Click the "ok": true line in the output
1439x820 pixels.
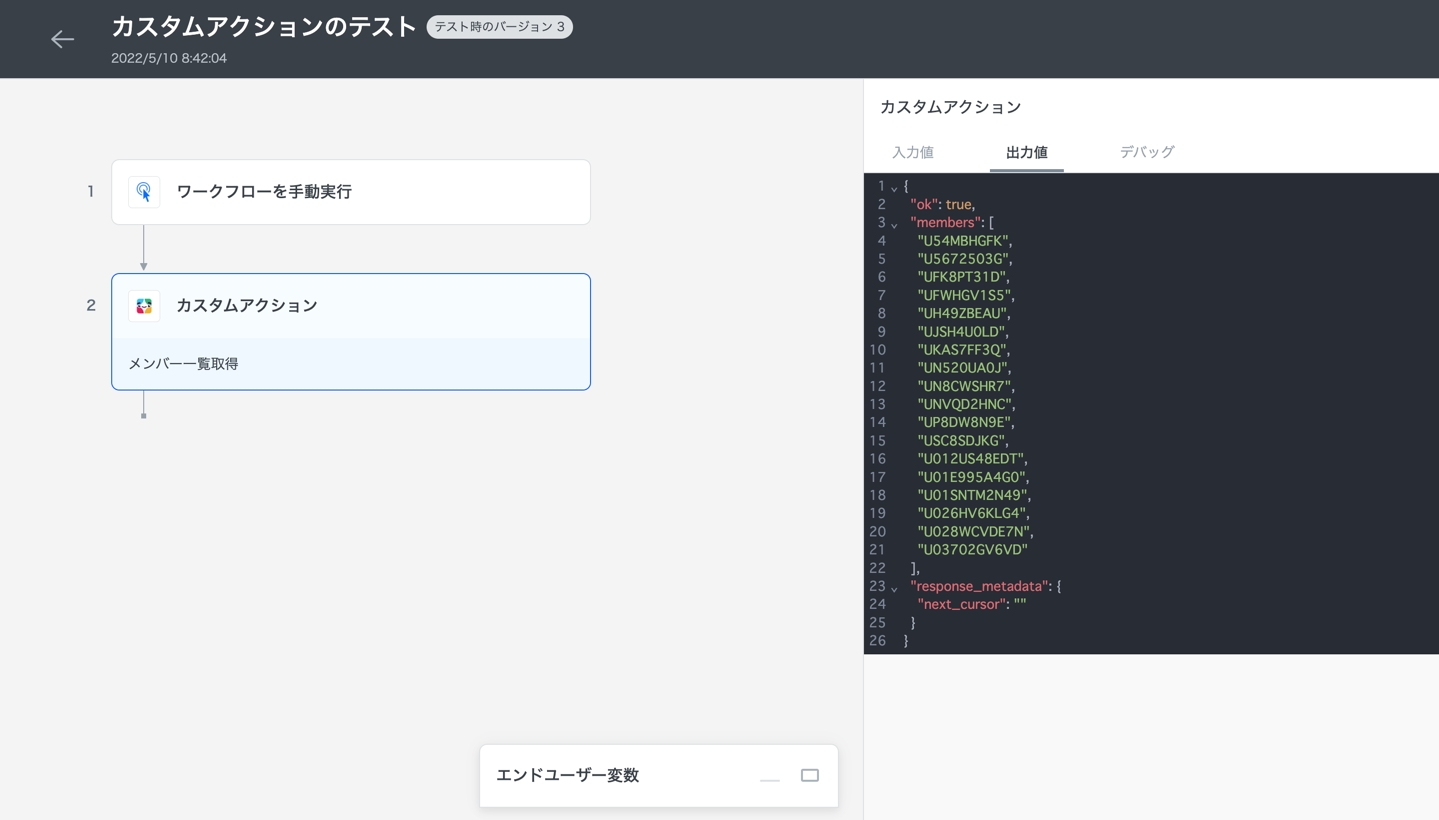(x=942, y=204)
